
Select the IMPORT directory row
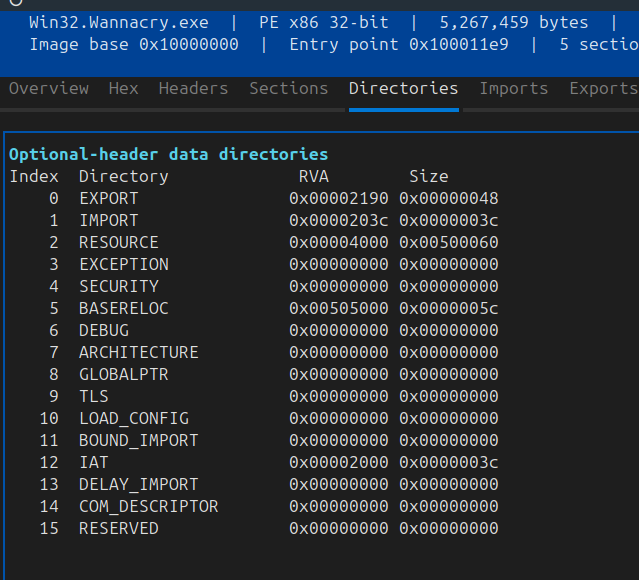click(x=253, y=221)
